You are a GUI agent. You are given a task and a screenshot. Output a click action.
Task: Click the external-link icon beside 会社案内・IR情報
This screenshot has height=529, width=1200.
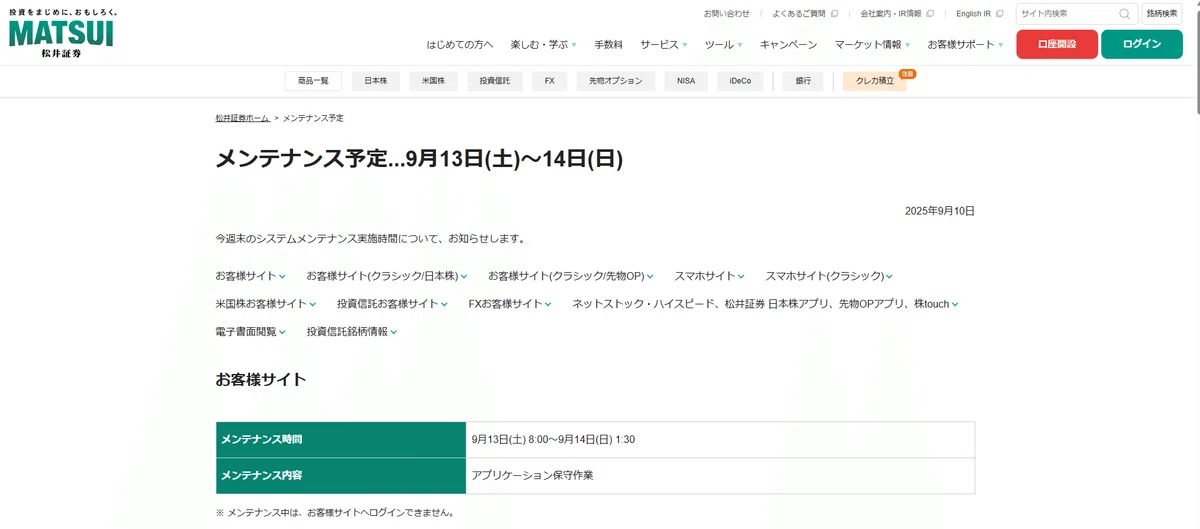[930, 14]
